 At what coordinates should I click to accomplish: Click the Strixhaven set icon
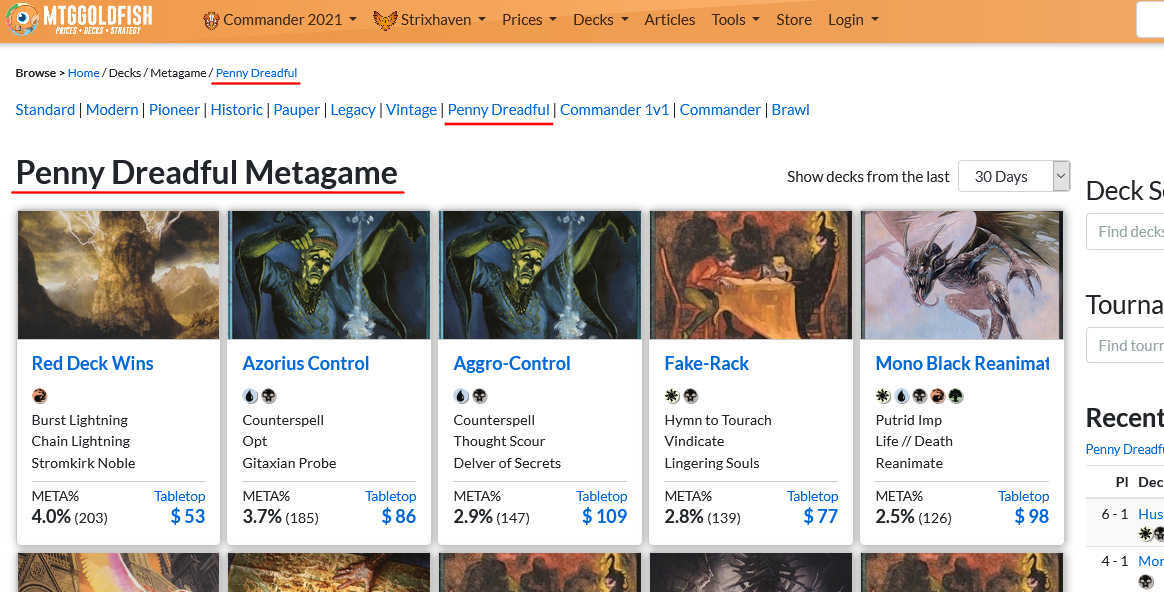385,20
